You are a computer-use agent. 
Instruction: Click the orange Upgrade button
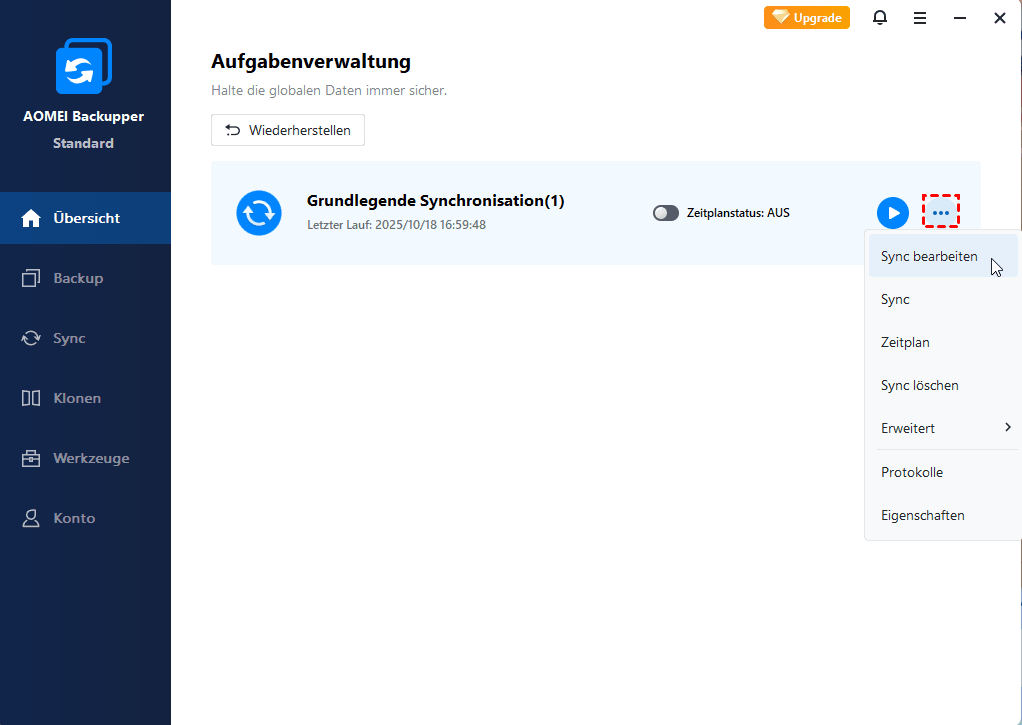click(806, 18)
